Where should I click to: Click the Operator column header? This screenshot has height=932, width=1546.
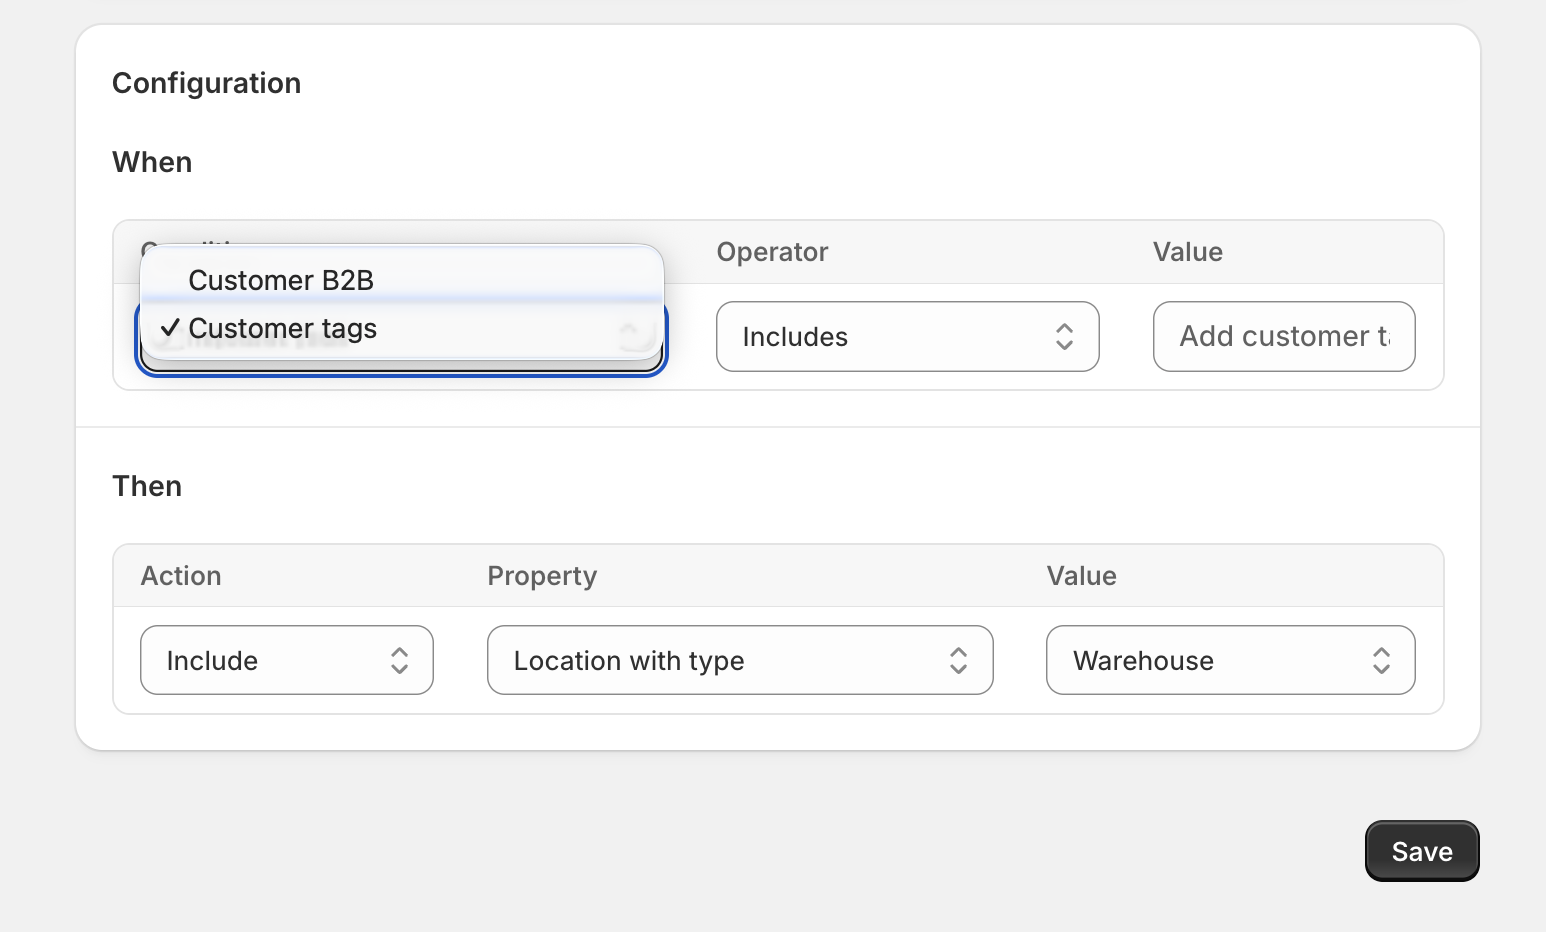(771, 252)
